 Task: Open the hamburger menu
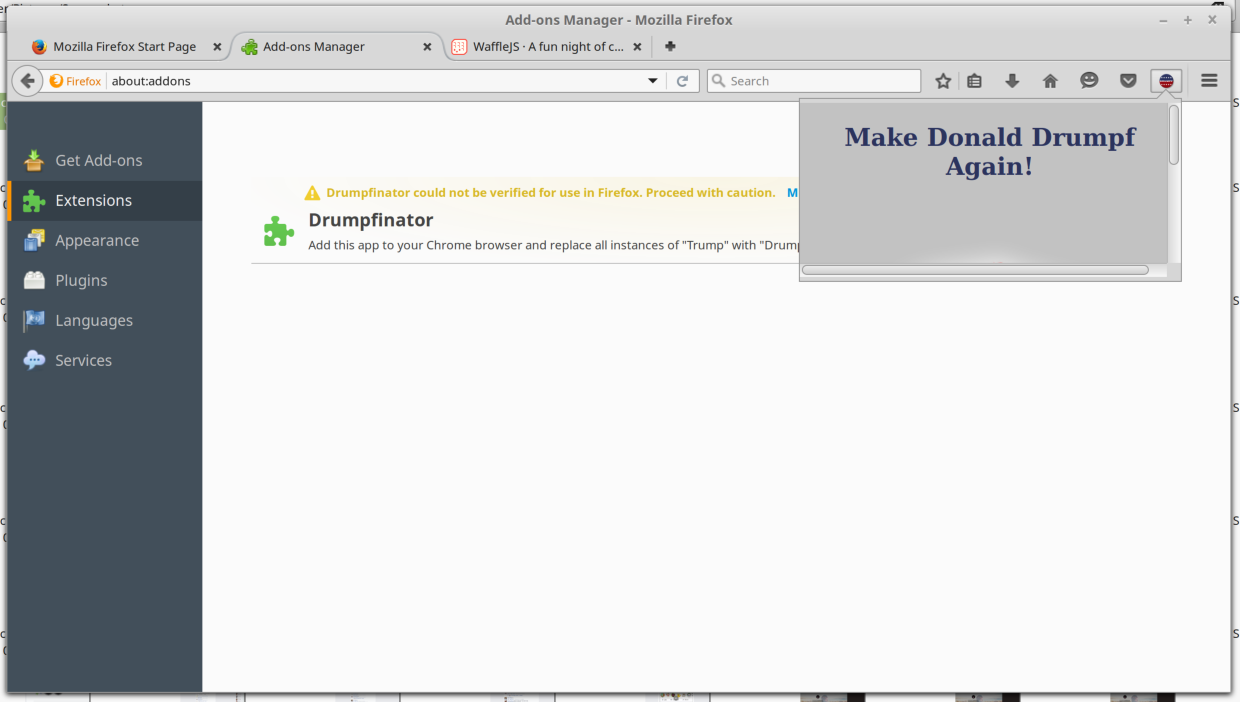tap(1209, 81)
